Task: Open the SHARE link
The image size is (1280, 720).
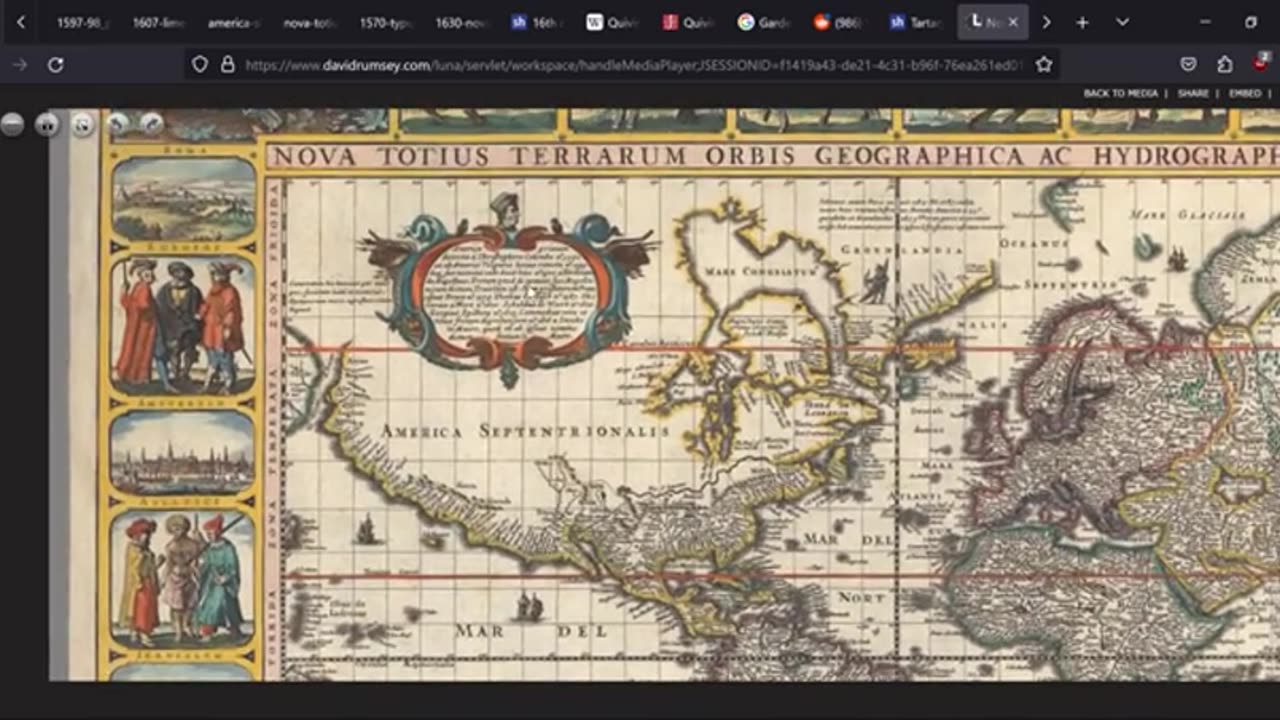Action: click(1193, 93)
